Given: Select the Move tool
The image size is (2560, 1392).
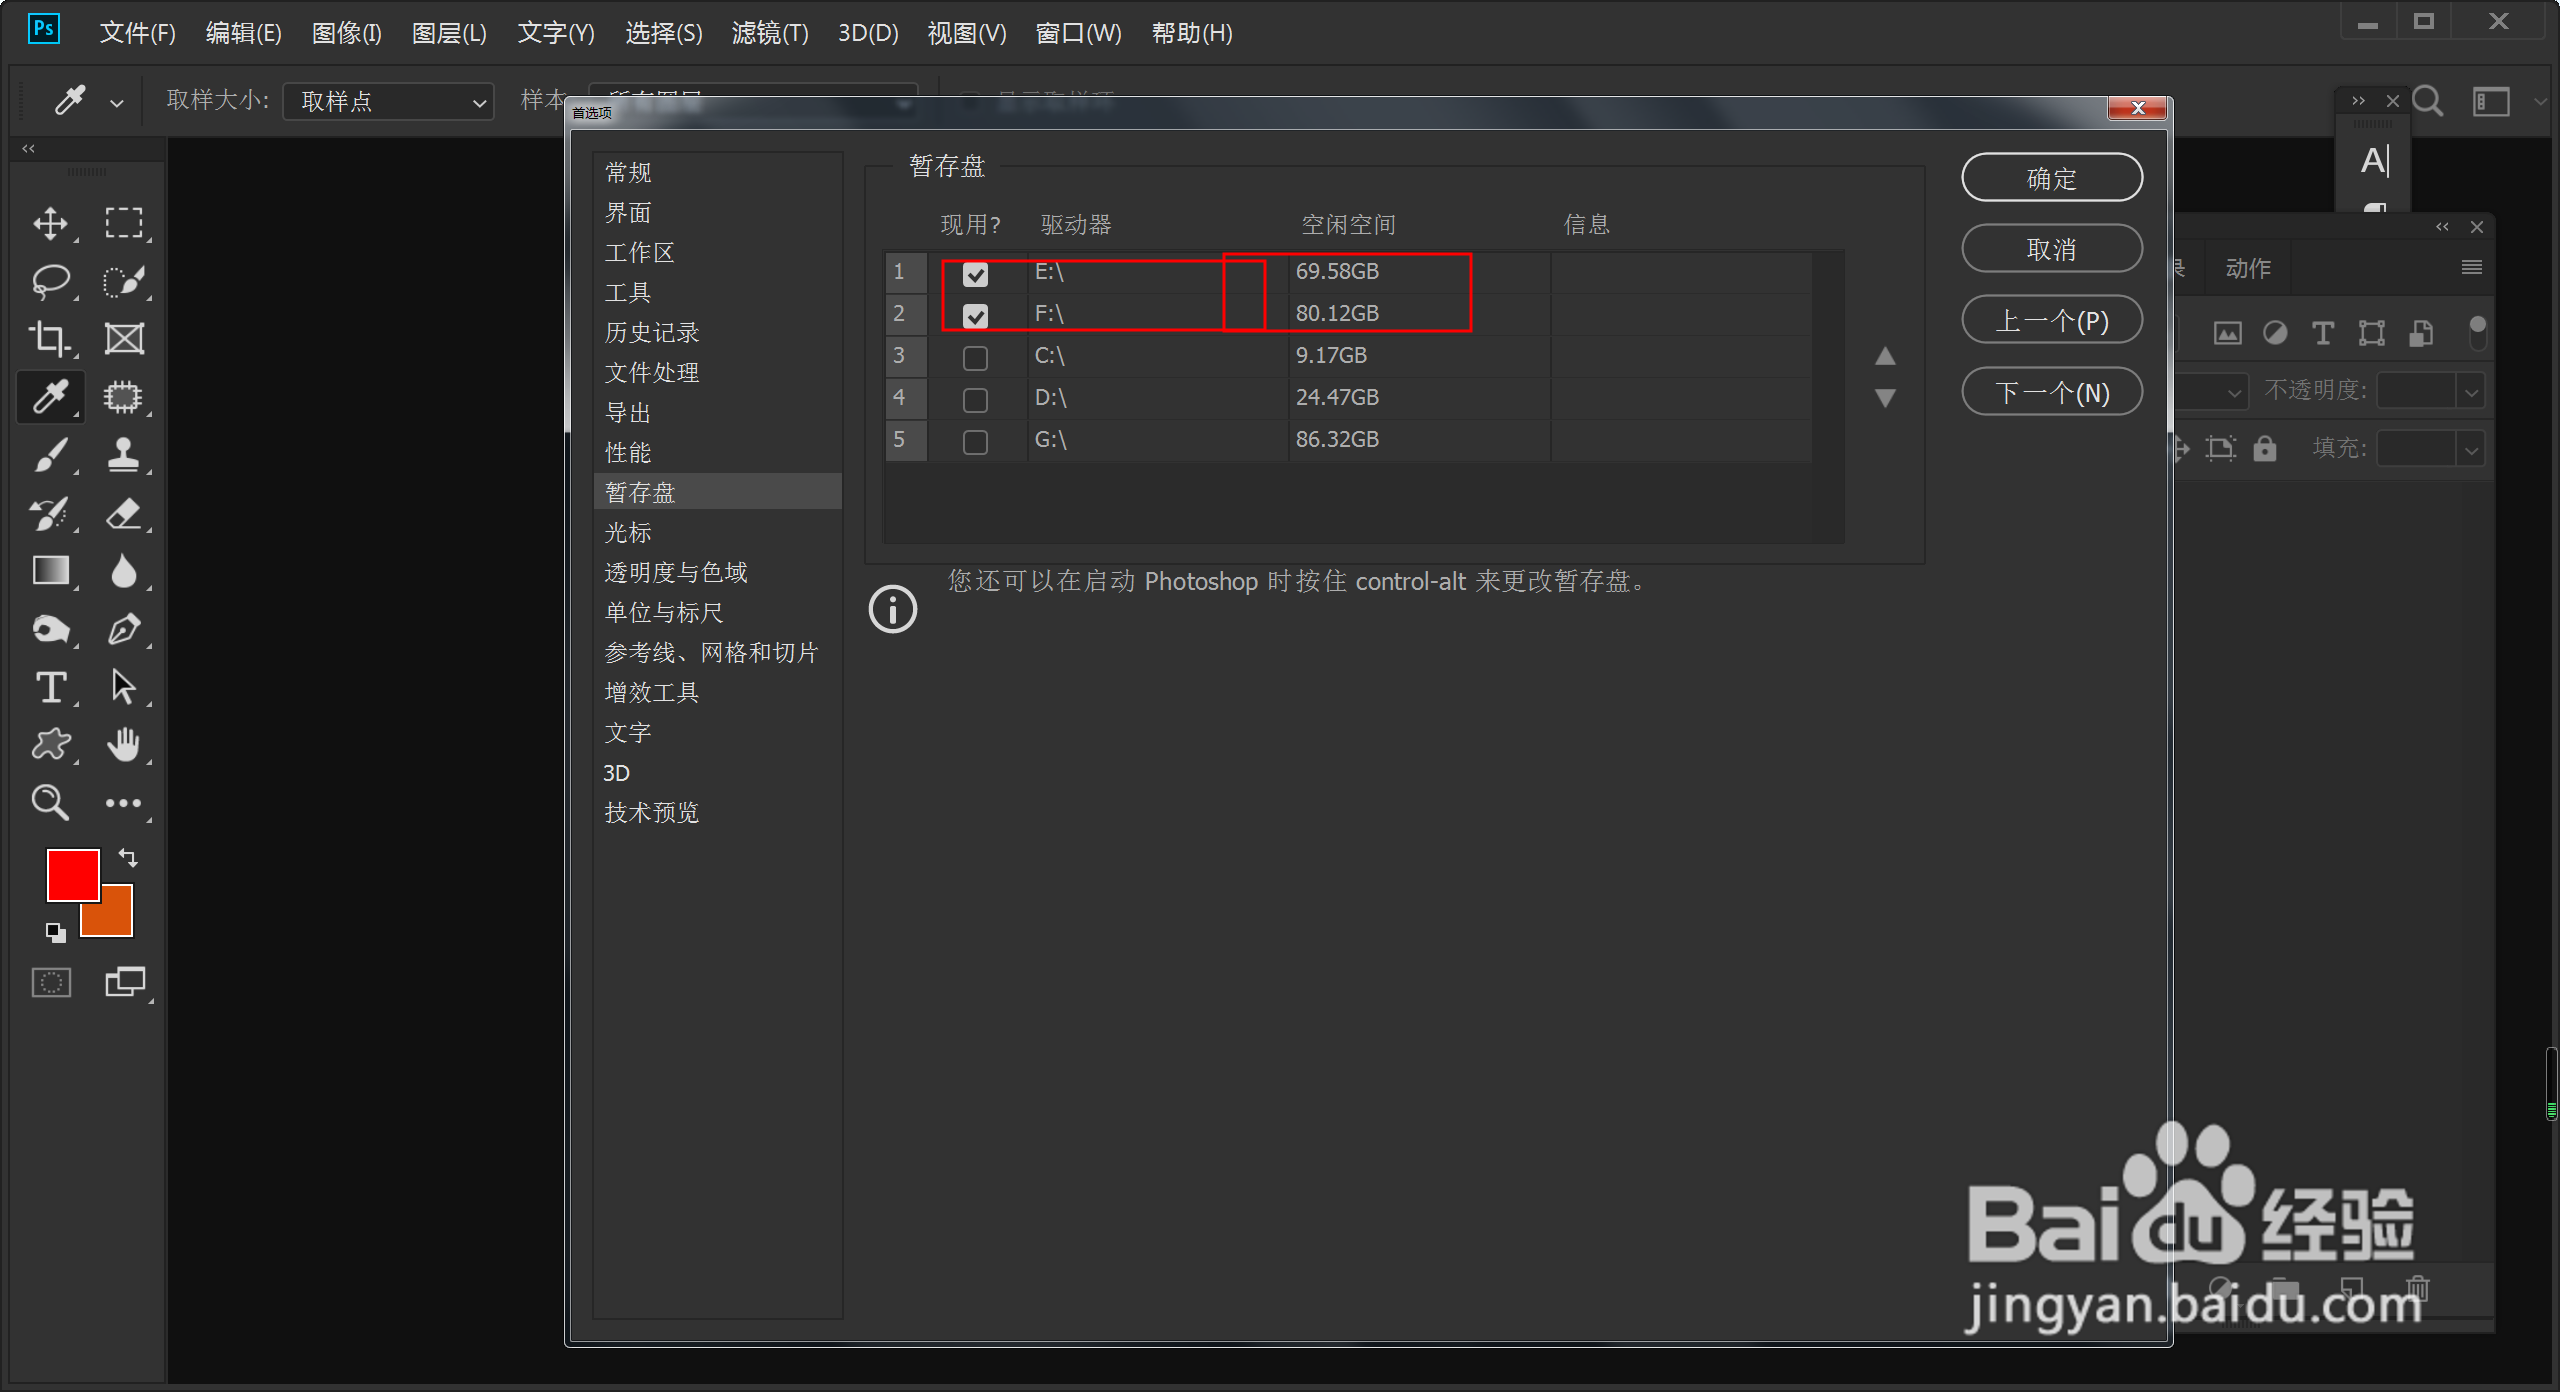Looking at the screenshot, I should (50, 223).
